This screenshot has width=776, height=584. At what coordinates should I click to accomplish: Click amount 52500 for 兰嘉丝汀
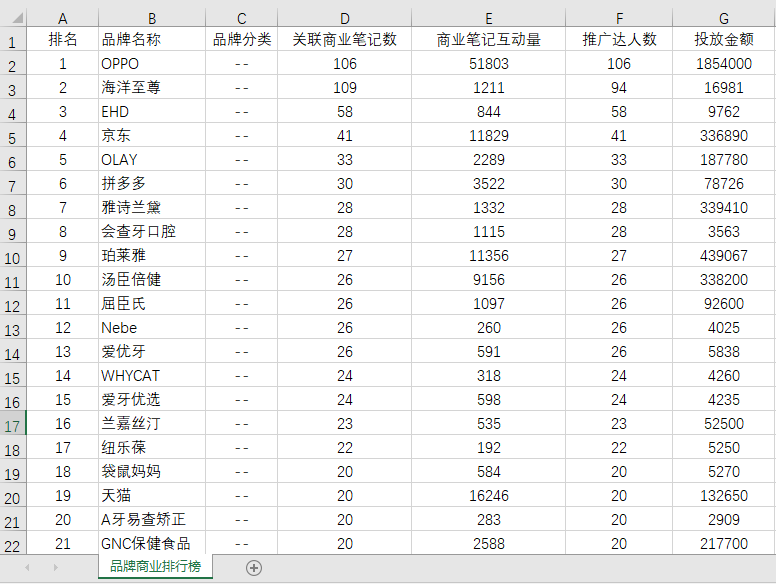pyautogui.click(x=724, y=424)
